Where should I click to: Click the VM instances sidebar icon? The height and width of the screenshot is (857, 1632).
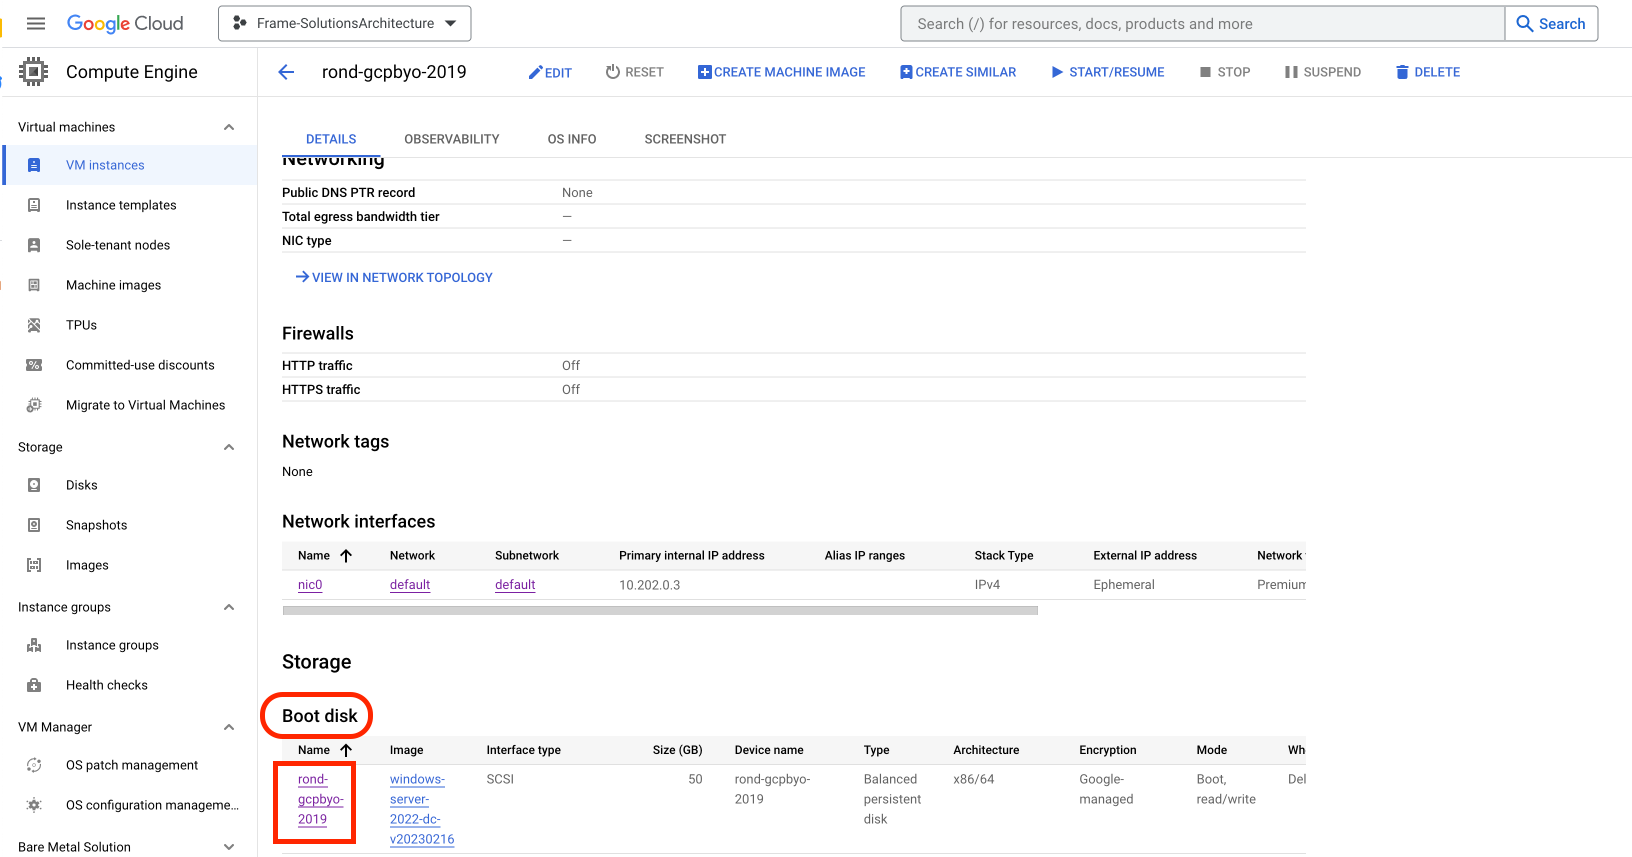[34, 165]
